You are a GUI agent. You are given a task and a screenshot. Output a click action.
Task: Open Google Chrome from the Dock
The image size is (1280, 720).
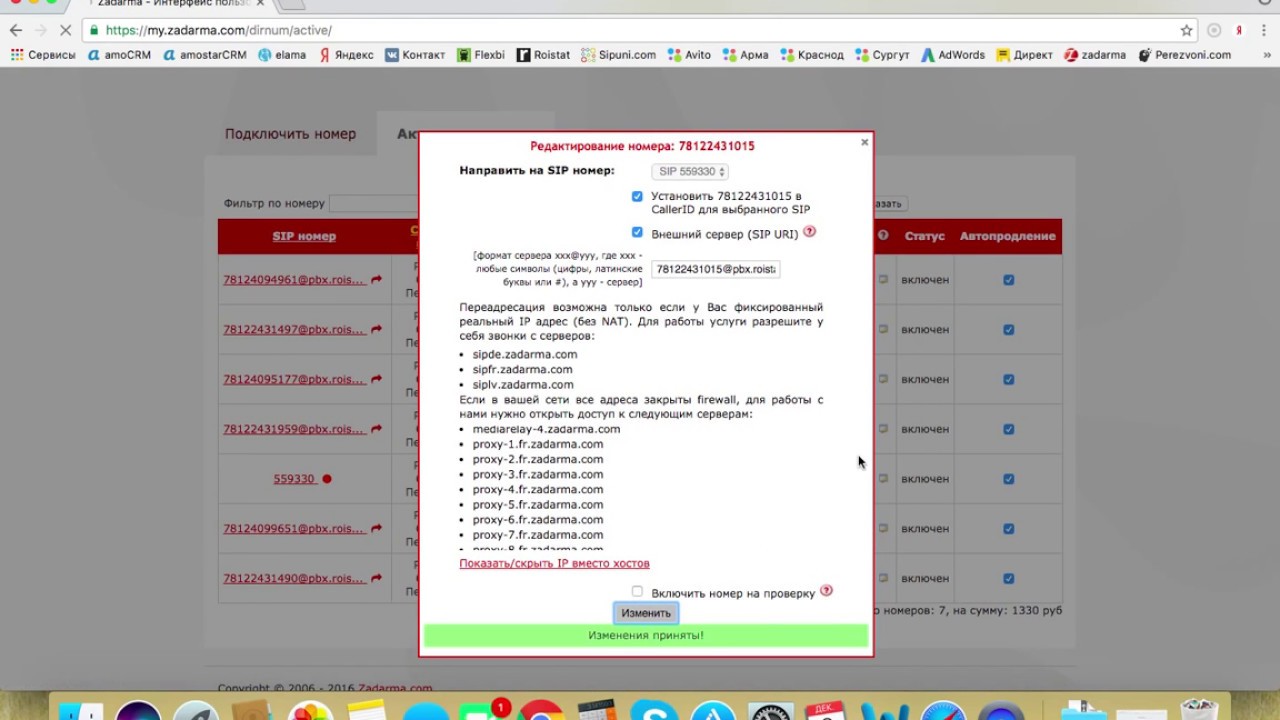click(540, 712)
